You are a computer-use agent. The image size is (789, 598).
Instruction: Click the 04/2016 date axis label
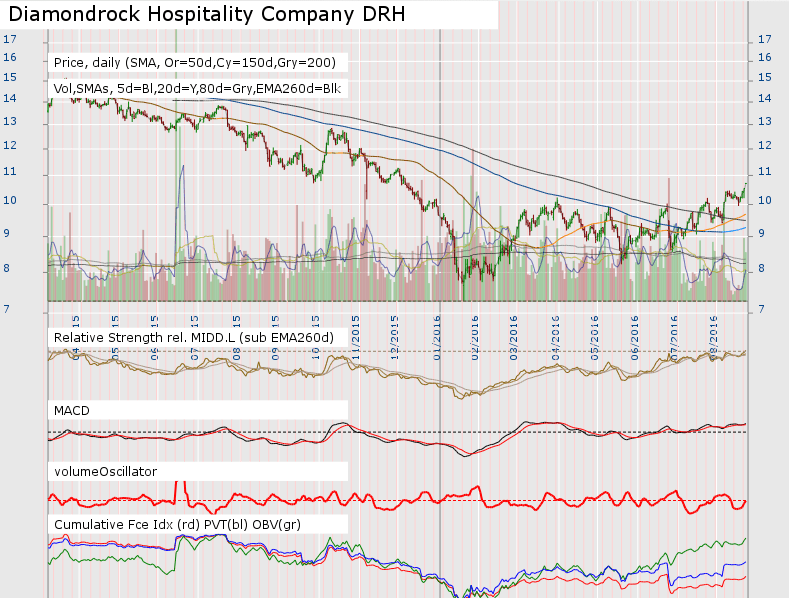[x=555, y=338]
